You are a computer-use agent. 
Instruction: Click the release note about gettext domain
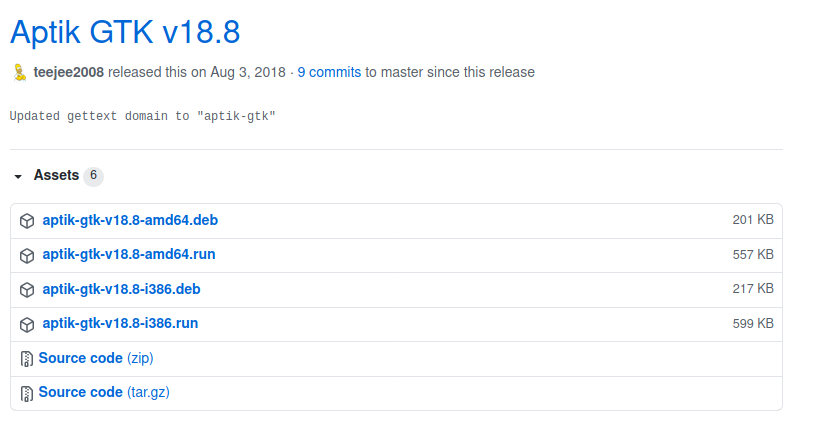[x=142, y=116]
